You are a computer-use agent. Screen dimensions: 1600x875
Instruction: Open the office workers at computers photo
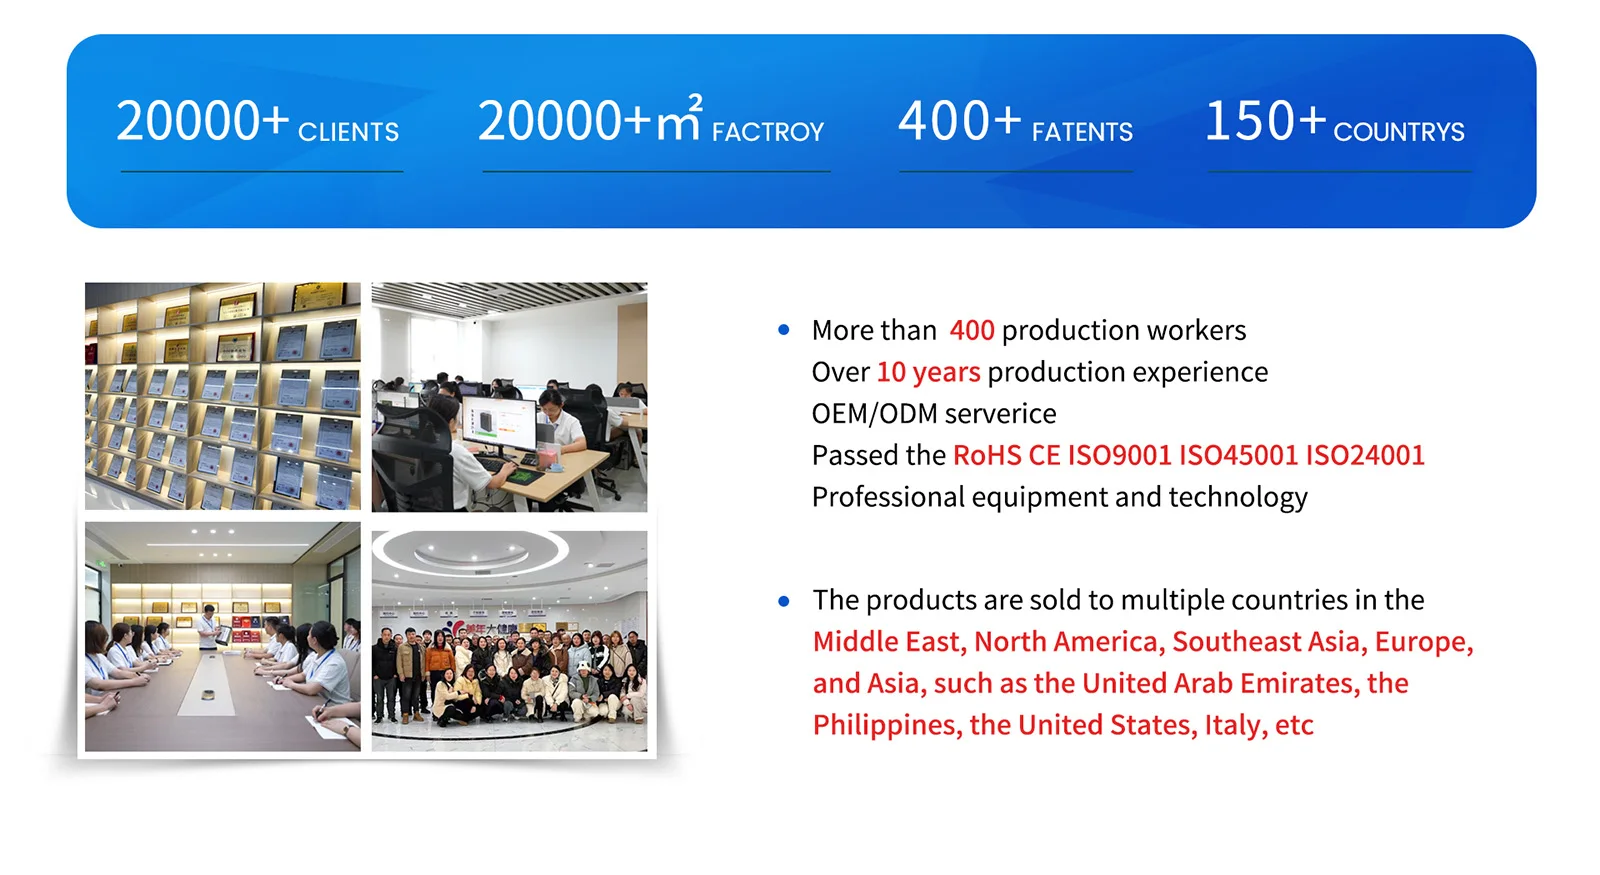tap(509, 397)
